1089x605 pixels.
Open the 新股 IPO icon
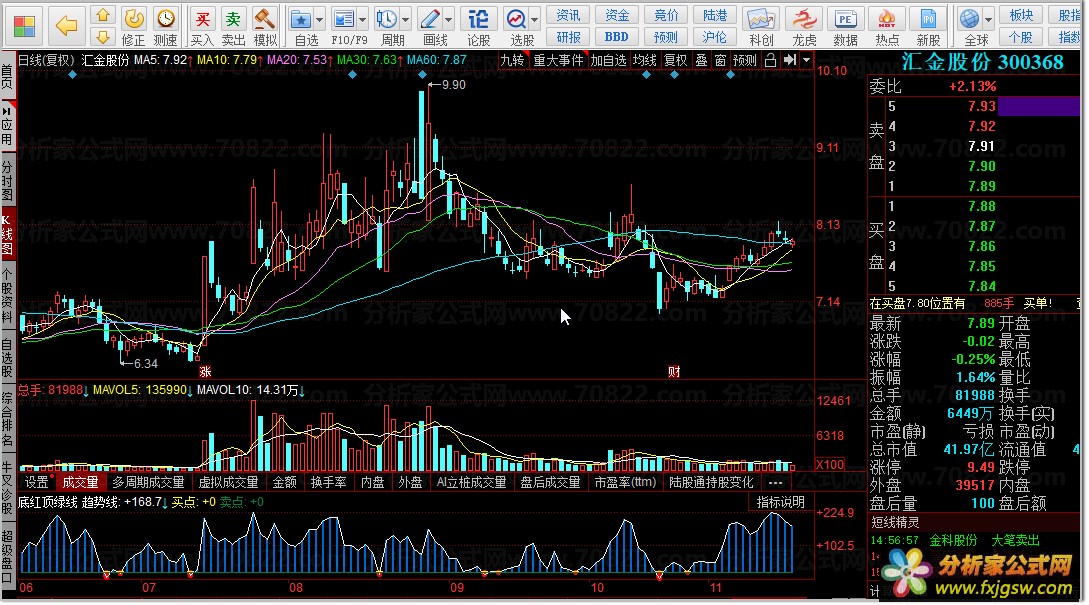coord(928,26)
